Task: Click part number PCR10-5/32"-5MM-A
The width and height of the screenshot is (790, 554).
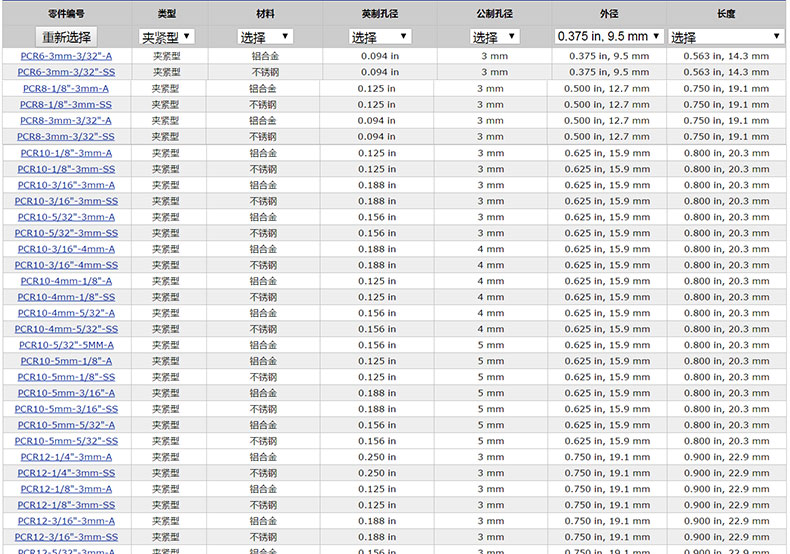Action: [66, 345]
